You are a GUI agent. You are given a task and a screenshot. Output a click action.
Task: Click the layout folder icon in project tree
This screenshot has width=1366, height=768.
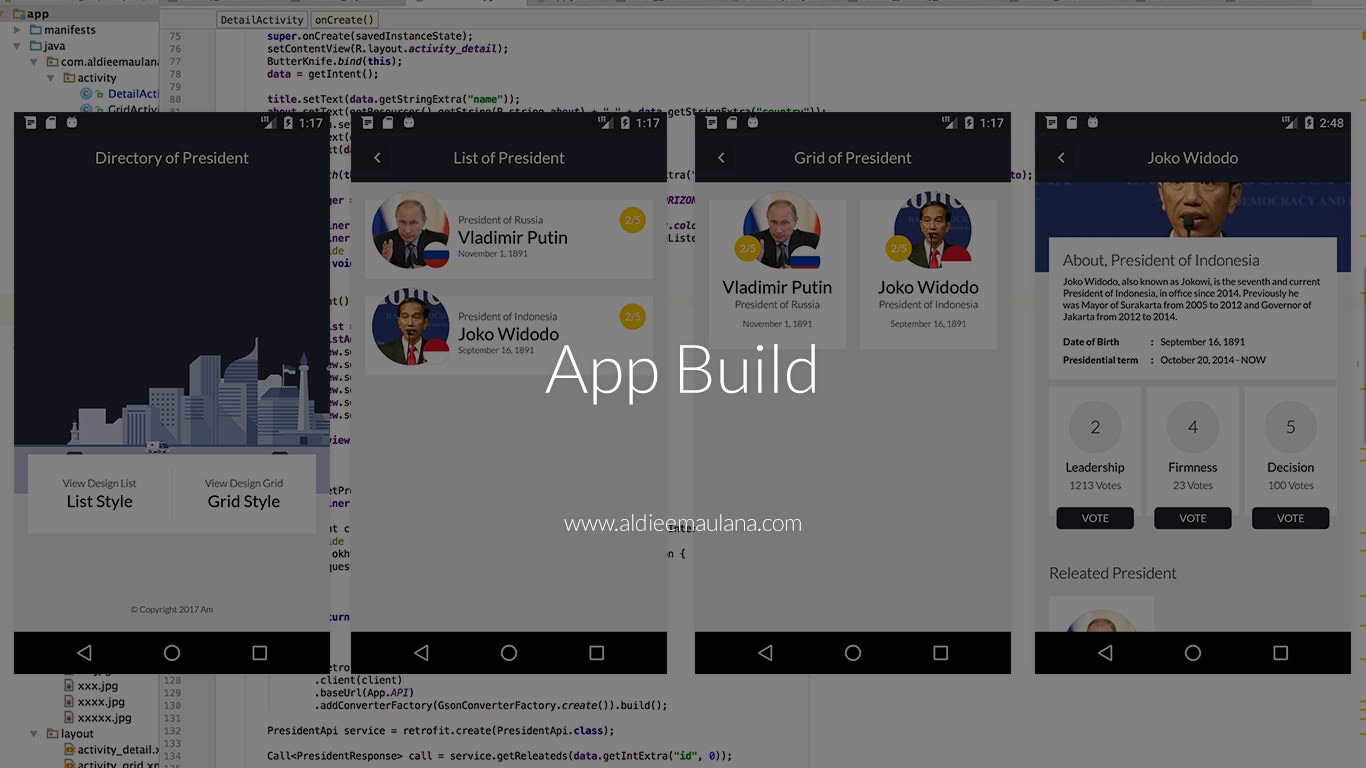coord(51,734)
